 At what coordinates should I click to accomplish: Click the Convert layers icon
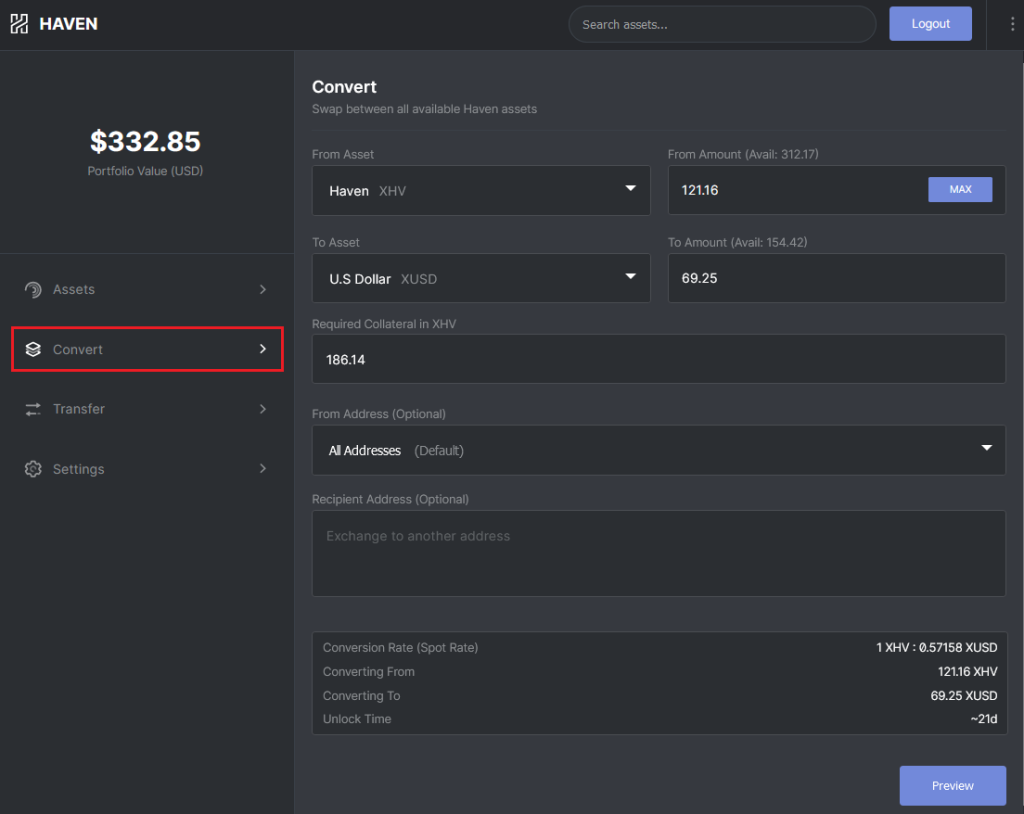[x=33, y=350]
